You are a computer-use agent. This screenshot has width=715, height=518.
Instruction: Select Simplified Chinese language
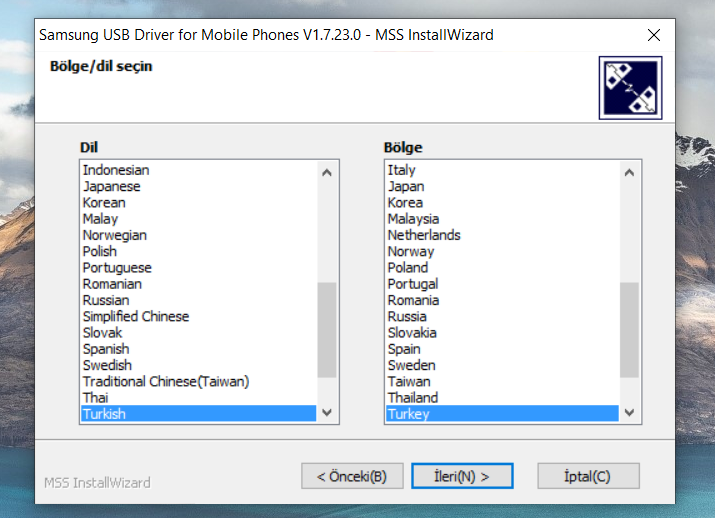(199, 316)
